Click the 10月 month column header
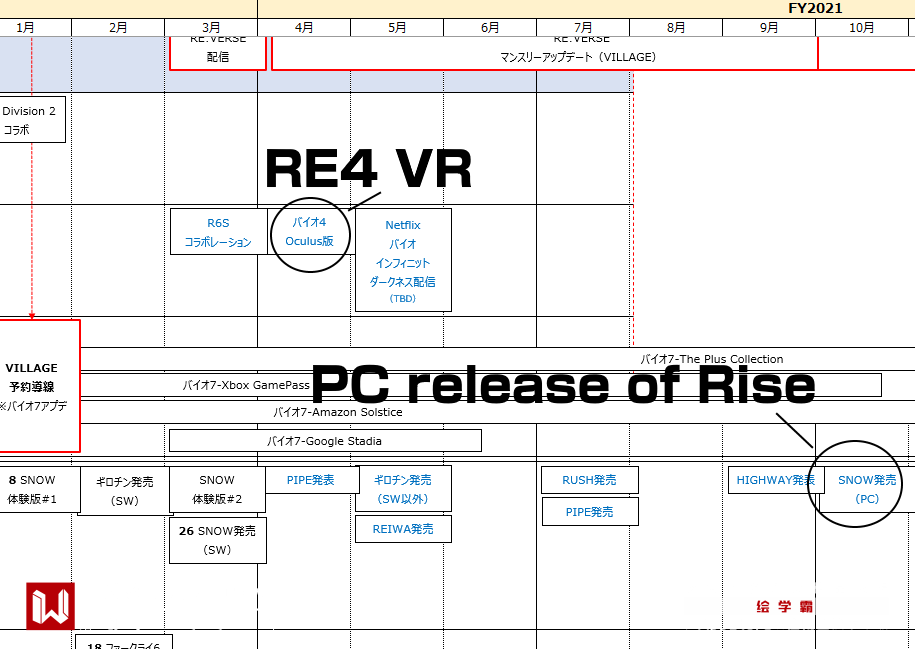The image size is (915, 649). [x=862, y=27]
